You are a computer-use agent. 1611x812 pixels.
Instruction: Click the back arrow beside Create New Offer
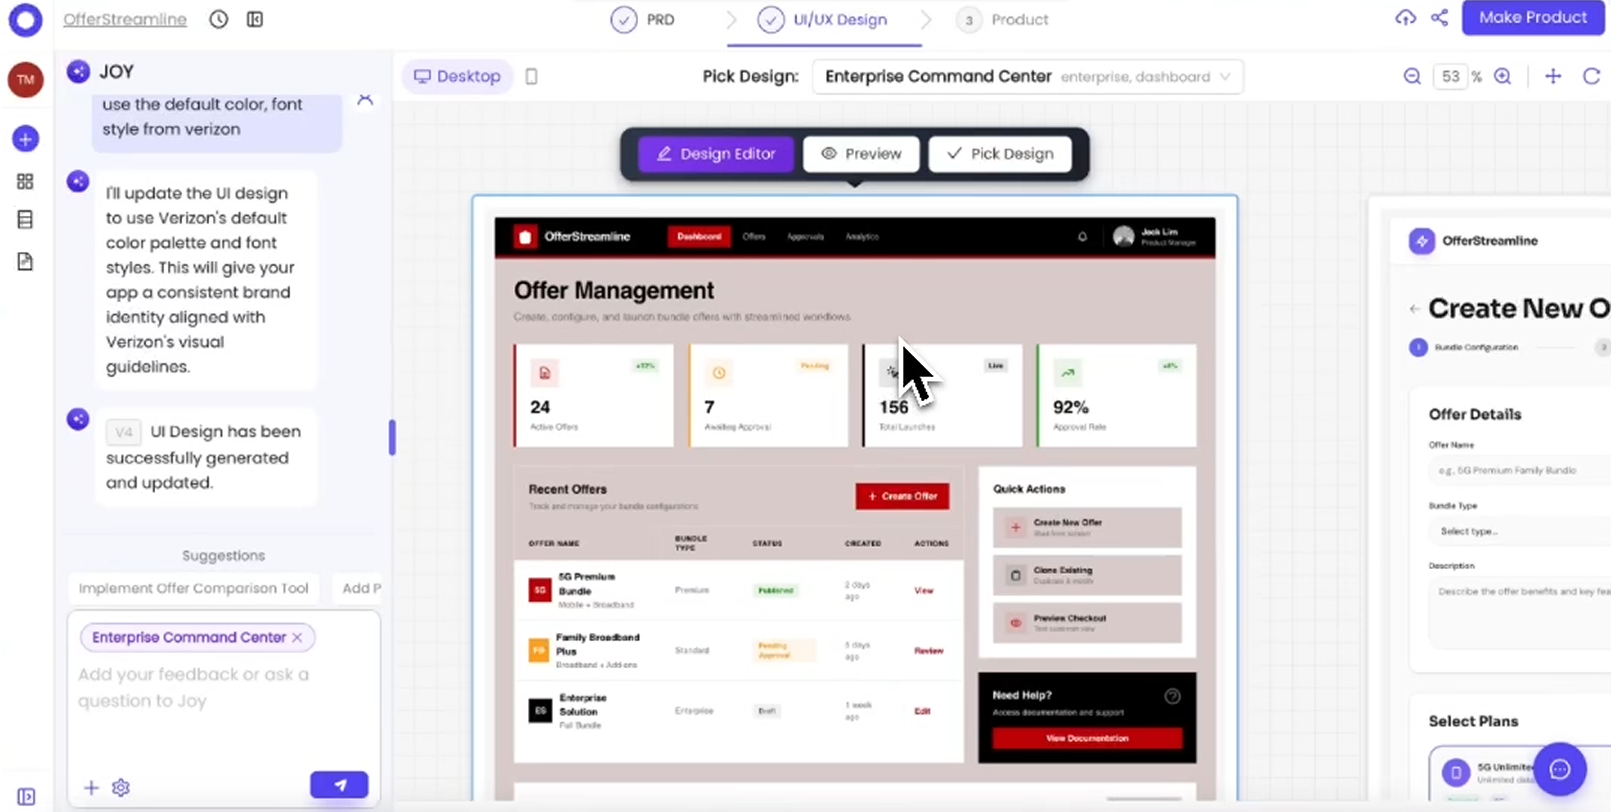point(1414,309)
